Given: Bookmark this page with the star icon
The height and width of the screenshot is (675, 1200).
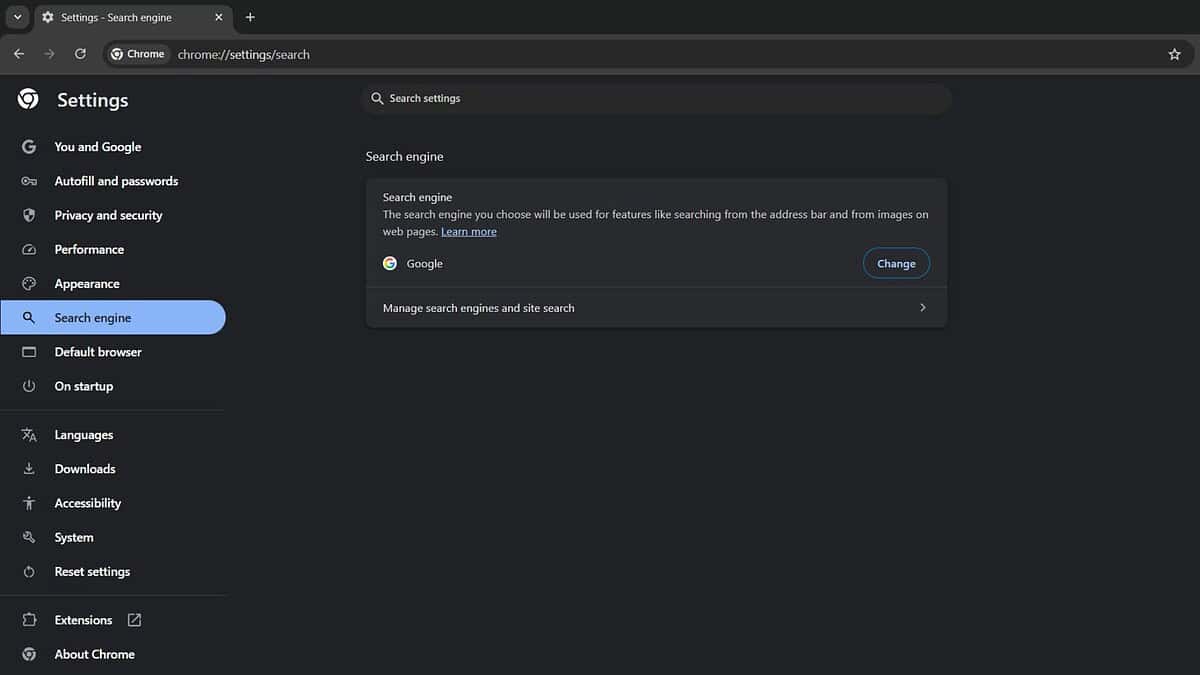Looking at the screenshot, I should pos(1174,54).
